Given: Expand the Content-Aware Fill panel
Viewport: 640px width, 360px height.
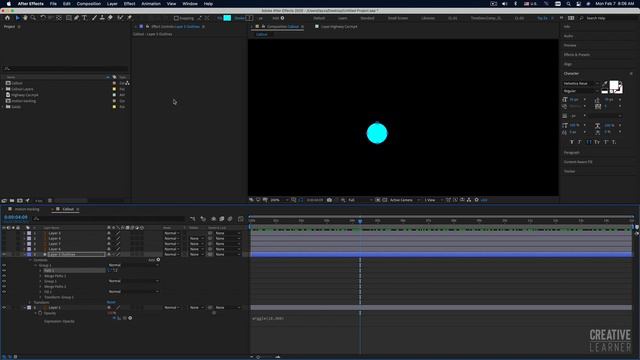Looking at the screenshot, I should [578, 162].
